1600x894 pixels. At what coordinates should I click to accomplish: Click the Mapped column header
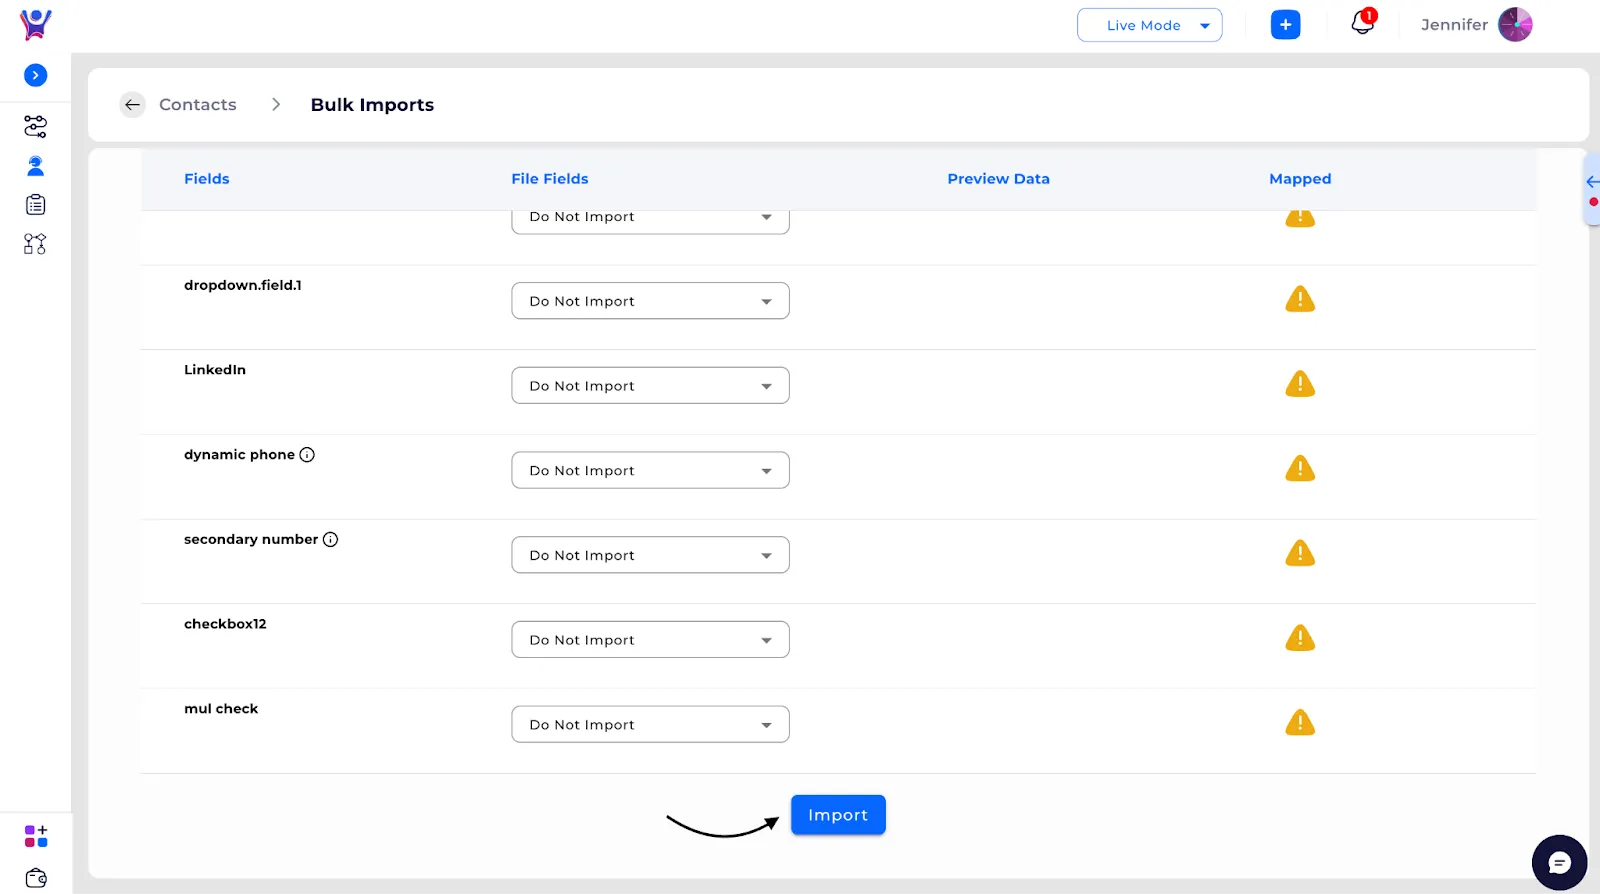pyautogui.click(x=1300, y=179)
